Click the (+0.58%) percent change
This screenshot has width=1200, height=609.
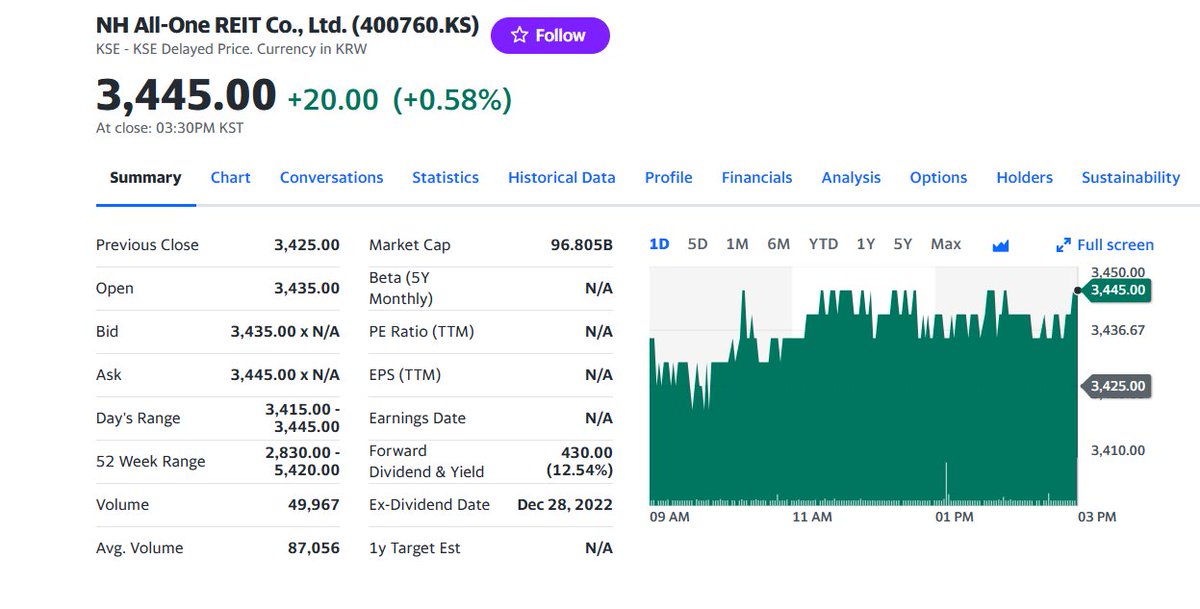452,100
